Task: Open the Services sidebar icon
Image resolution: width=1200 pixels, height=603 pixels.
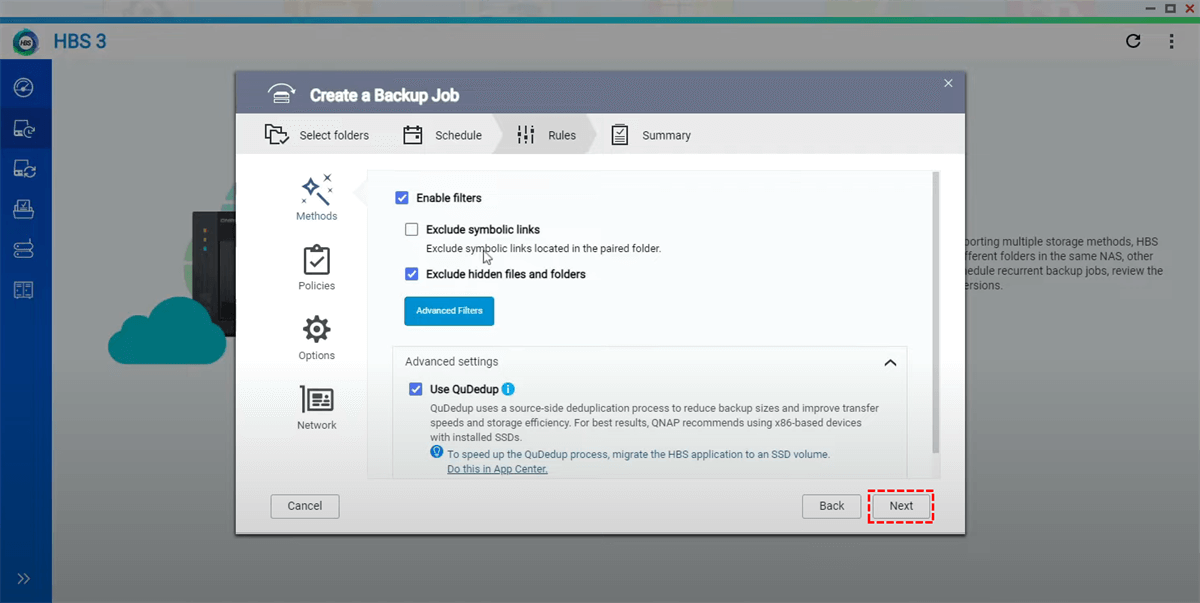Action: coord(24,210)
